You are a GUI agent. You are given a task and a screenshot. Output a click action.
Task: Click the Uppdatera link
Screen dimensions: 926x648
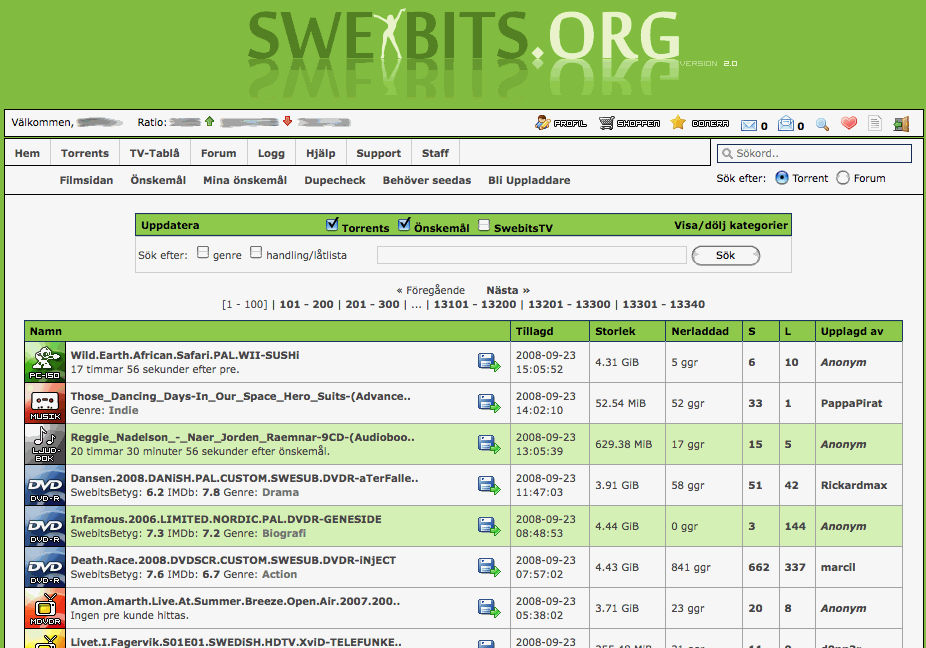[x=170, y=225]
